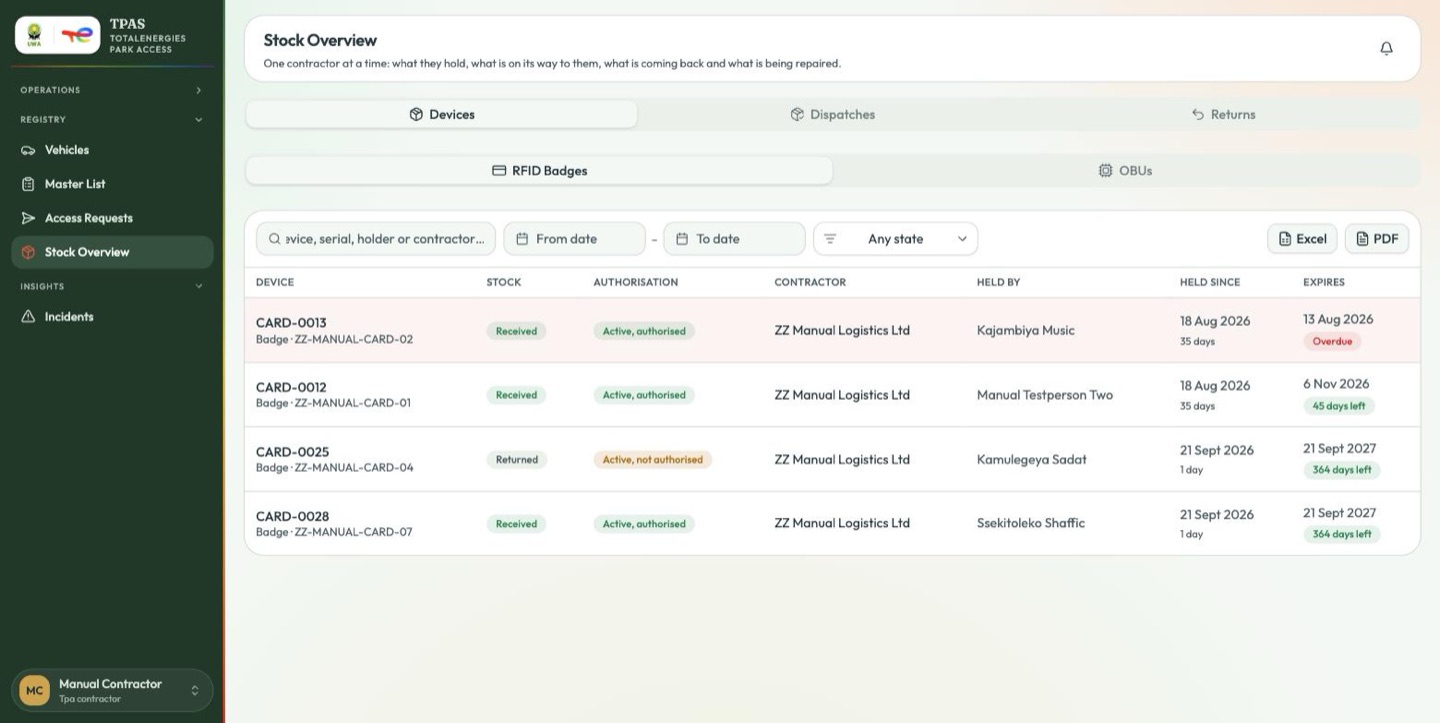
Task: Click the 364 days left badge for CARD-0028
Action: (1342, 534)
